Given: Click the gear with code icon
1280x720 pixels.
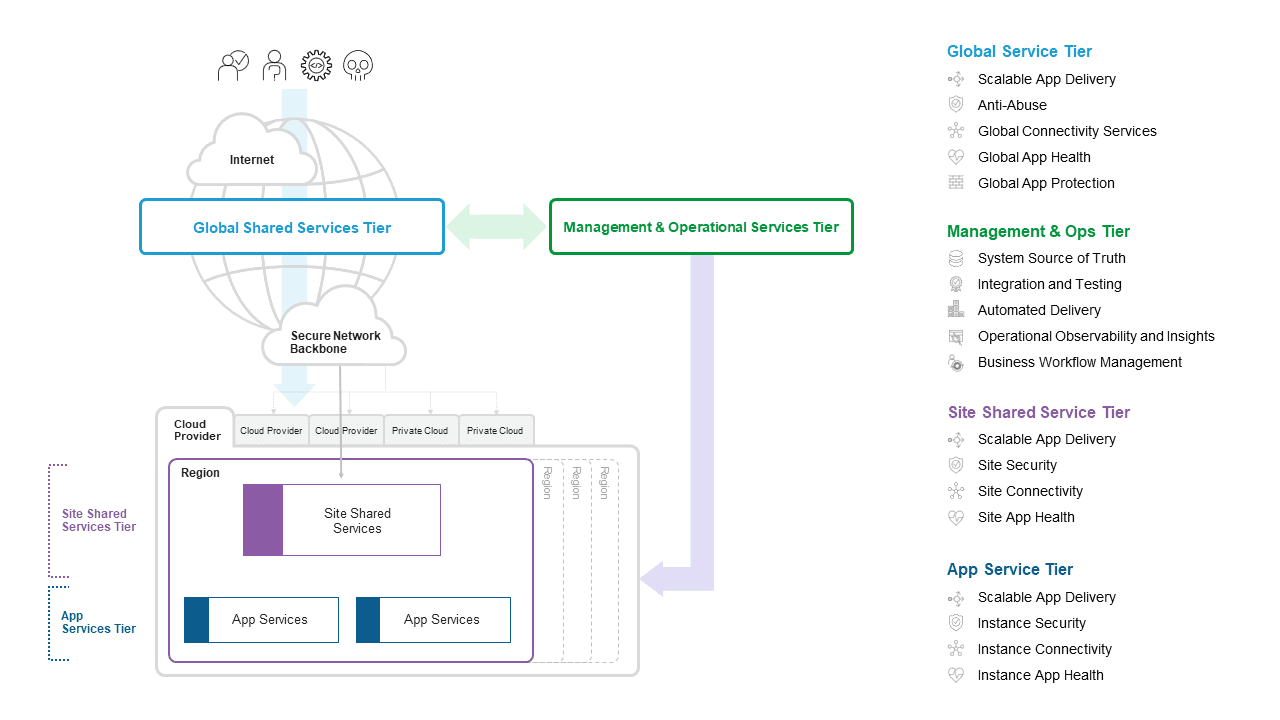Looking at the screenshot, I should point(316,66).
